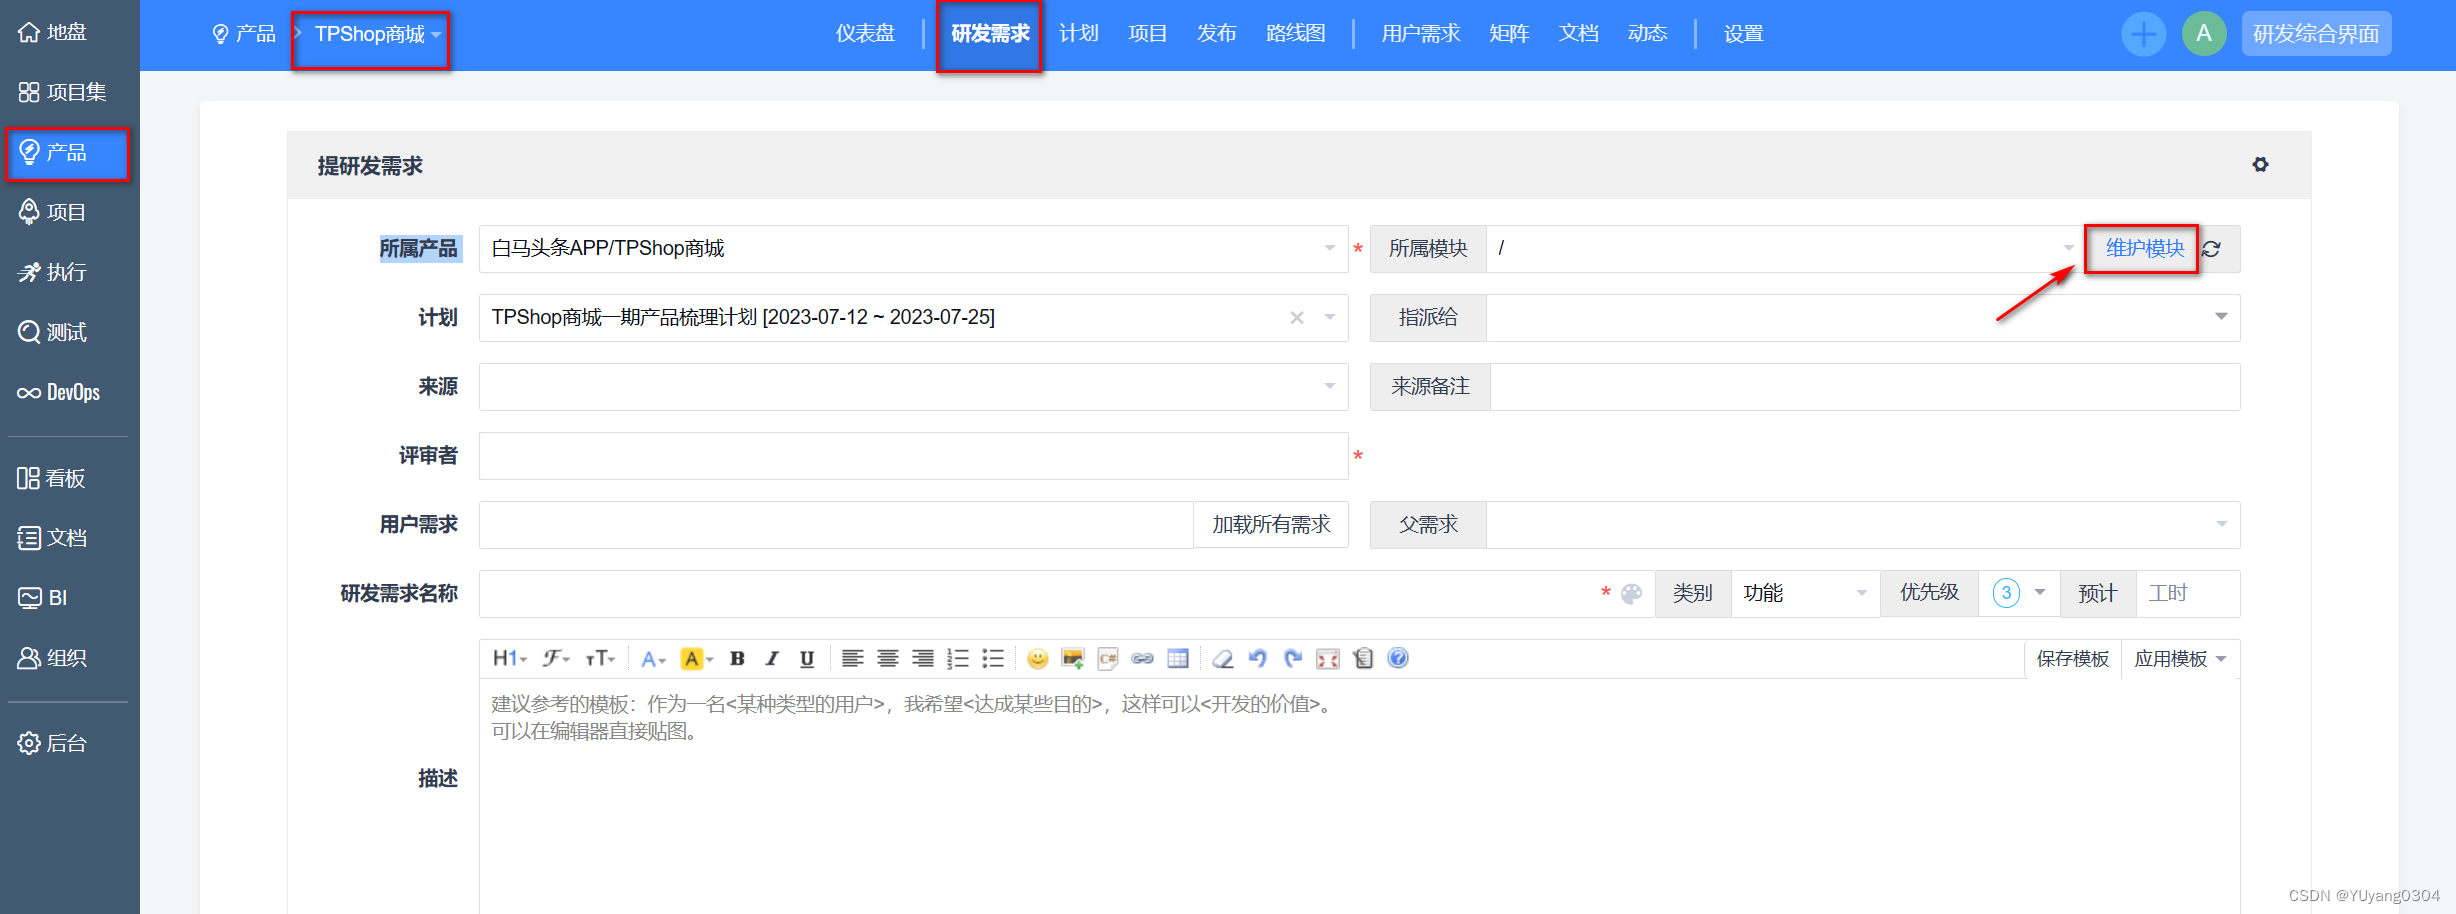Paste as plain text in editor
The height and width of the screenshot is (914, 2456).
point(1363,658)
